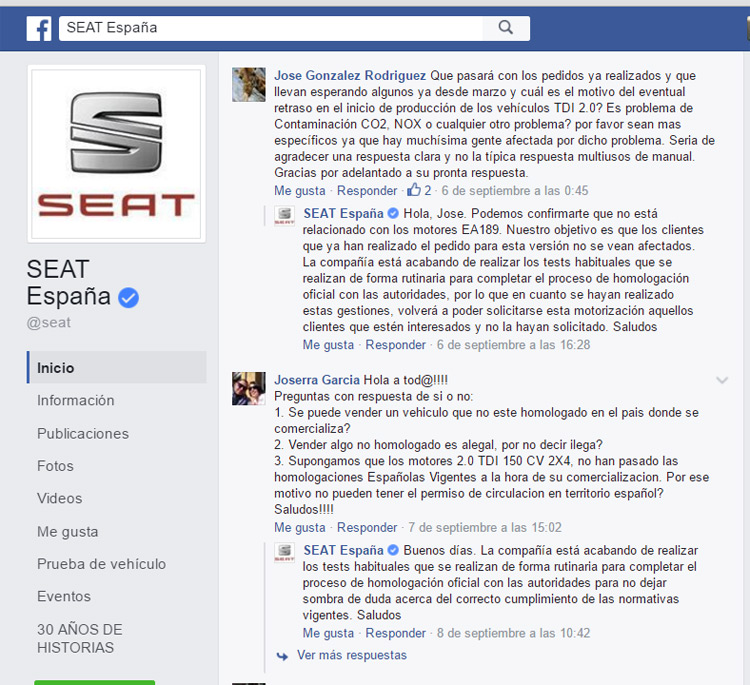Open Joserra Garcia's profile picture
This screenshot has width=750, height=685.
click(x=249, y=388)
